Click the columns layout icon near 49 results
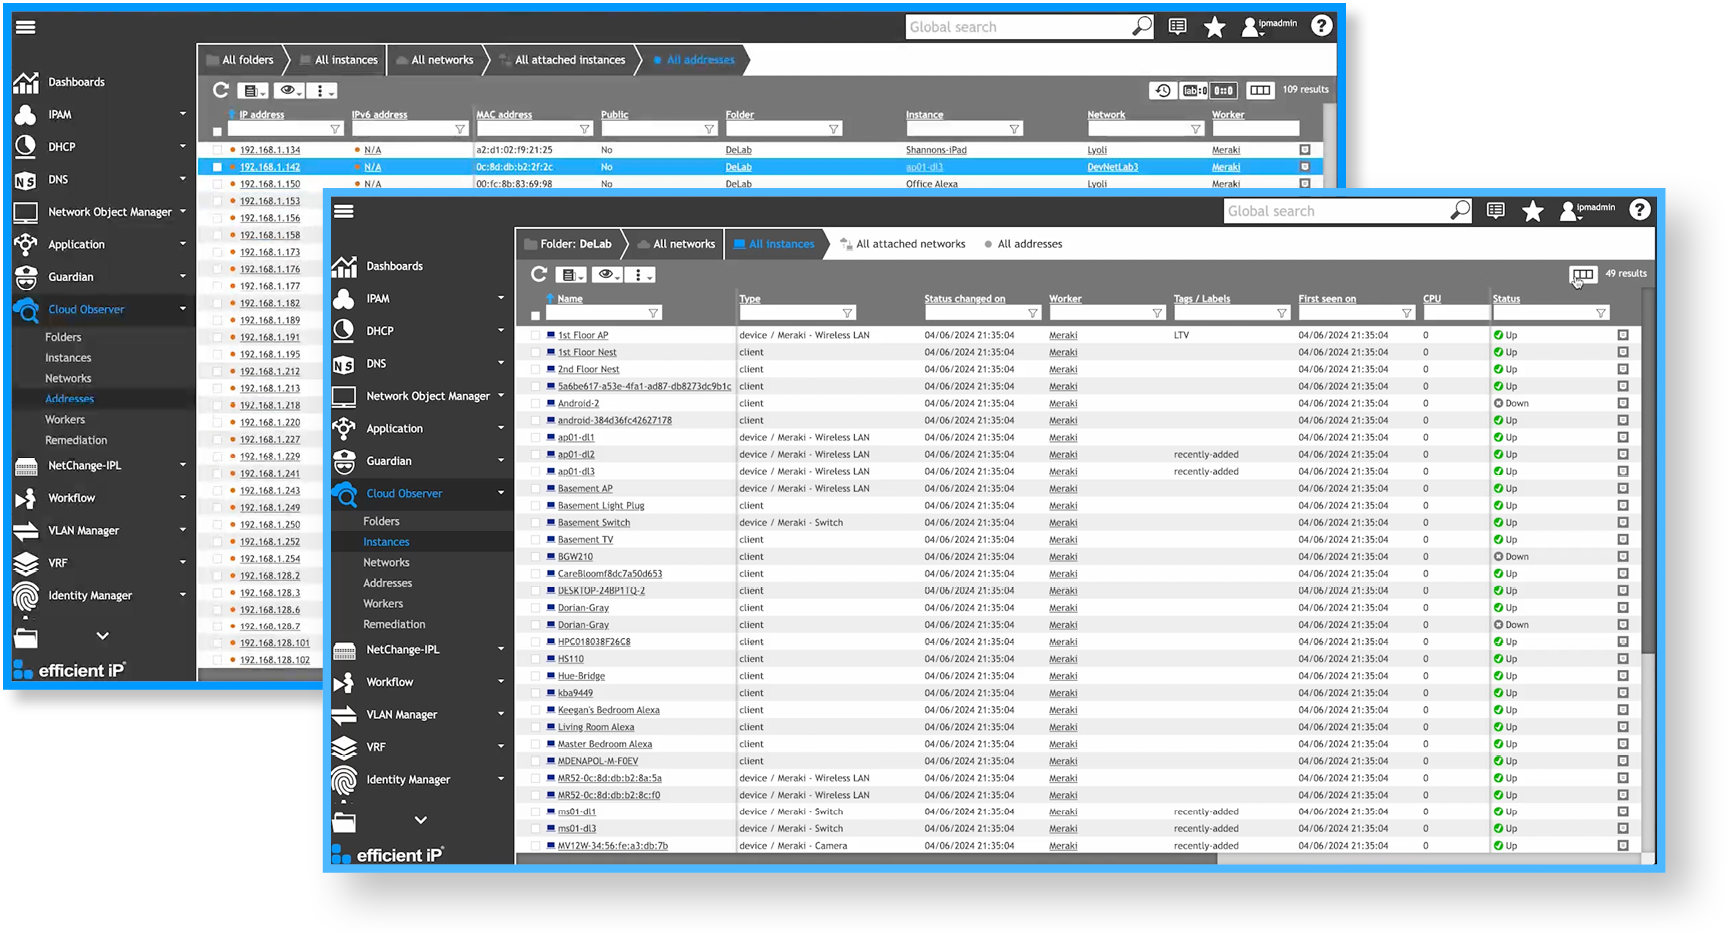1734x941 pixels. 1583,273
